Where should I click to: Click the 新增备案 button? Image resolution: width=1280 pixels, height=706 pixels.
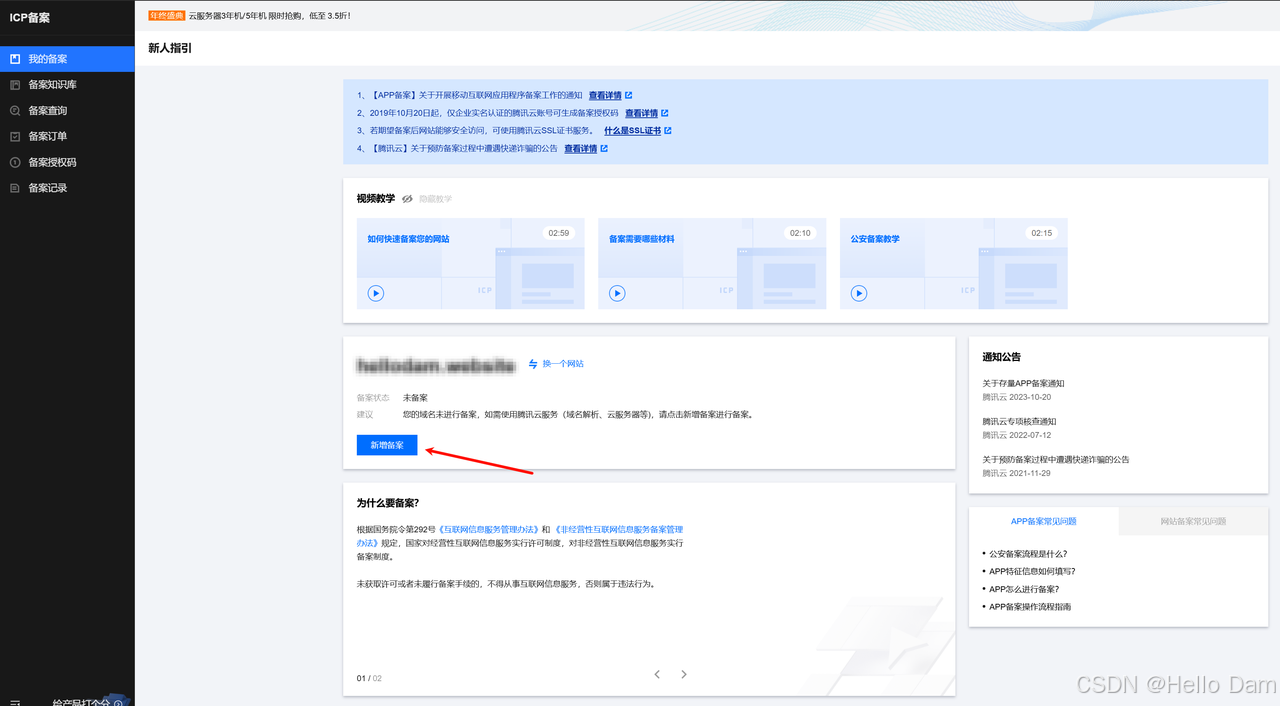[386, 445]
